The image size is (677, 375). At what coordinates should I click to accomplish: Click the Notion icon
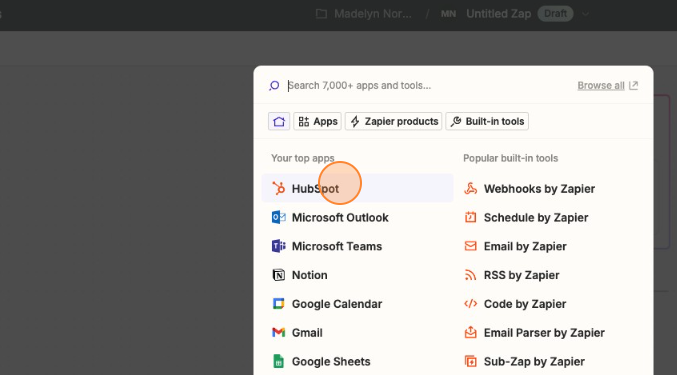click(278, 275)
